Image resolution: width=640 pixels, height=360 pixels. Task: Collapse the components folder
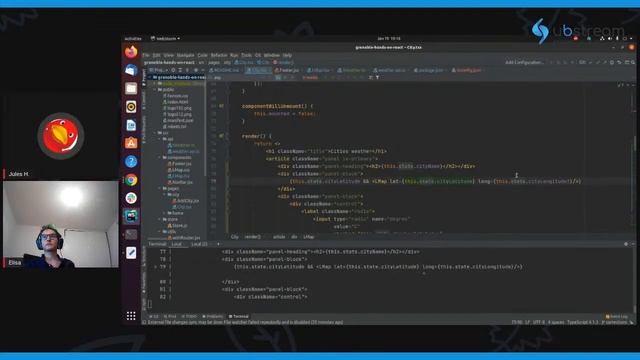coord(160,158)
